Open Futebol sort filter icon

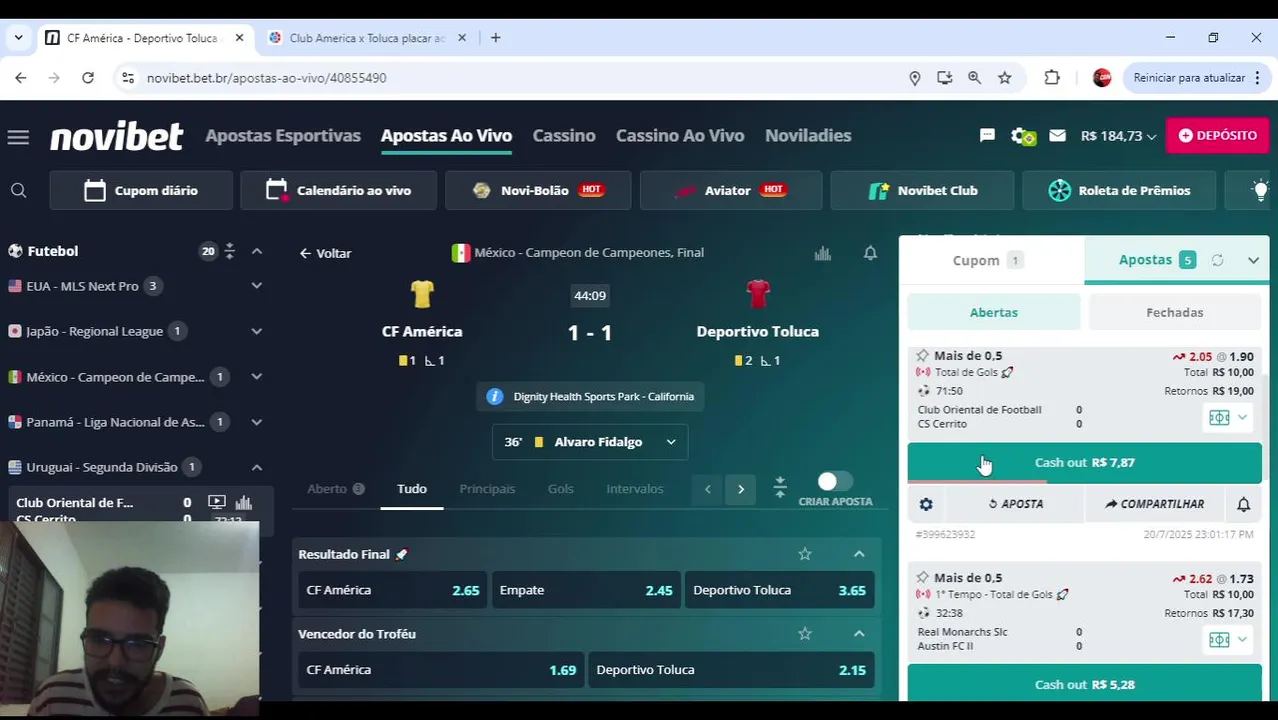point(229,251)
